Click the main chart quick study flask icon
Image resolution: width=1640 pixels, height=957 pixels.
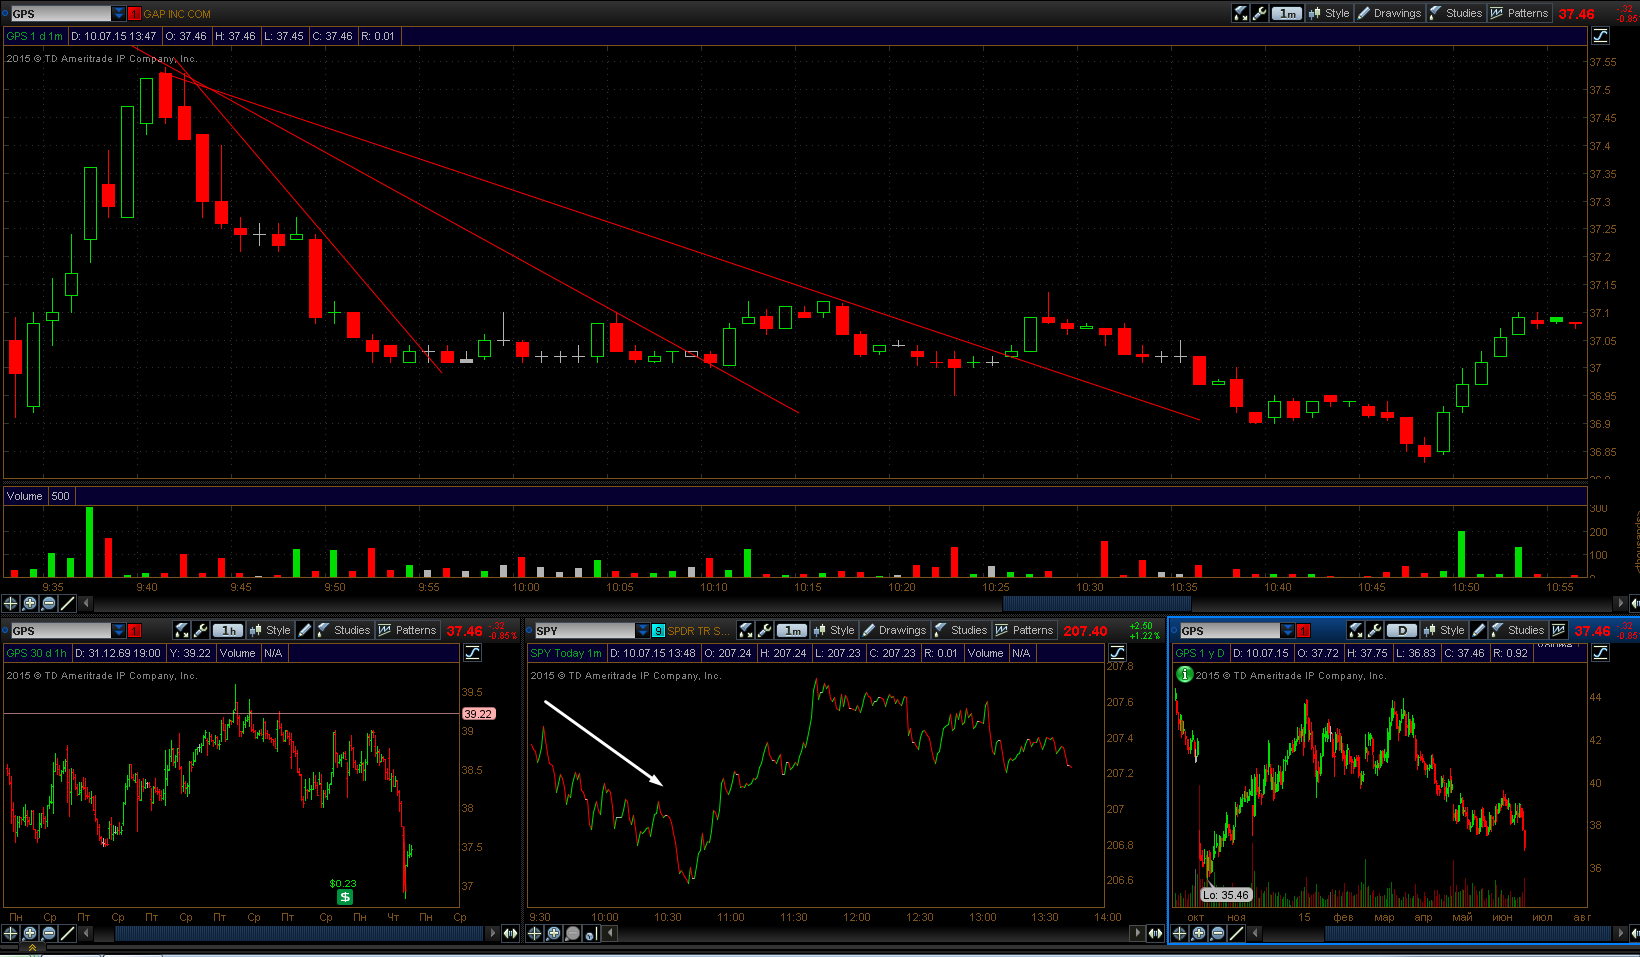click(1241, 13)
